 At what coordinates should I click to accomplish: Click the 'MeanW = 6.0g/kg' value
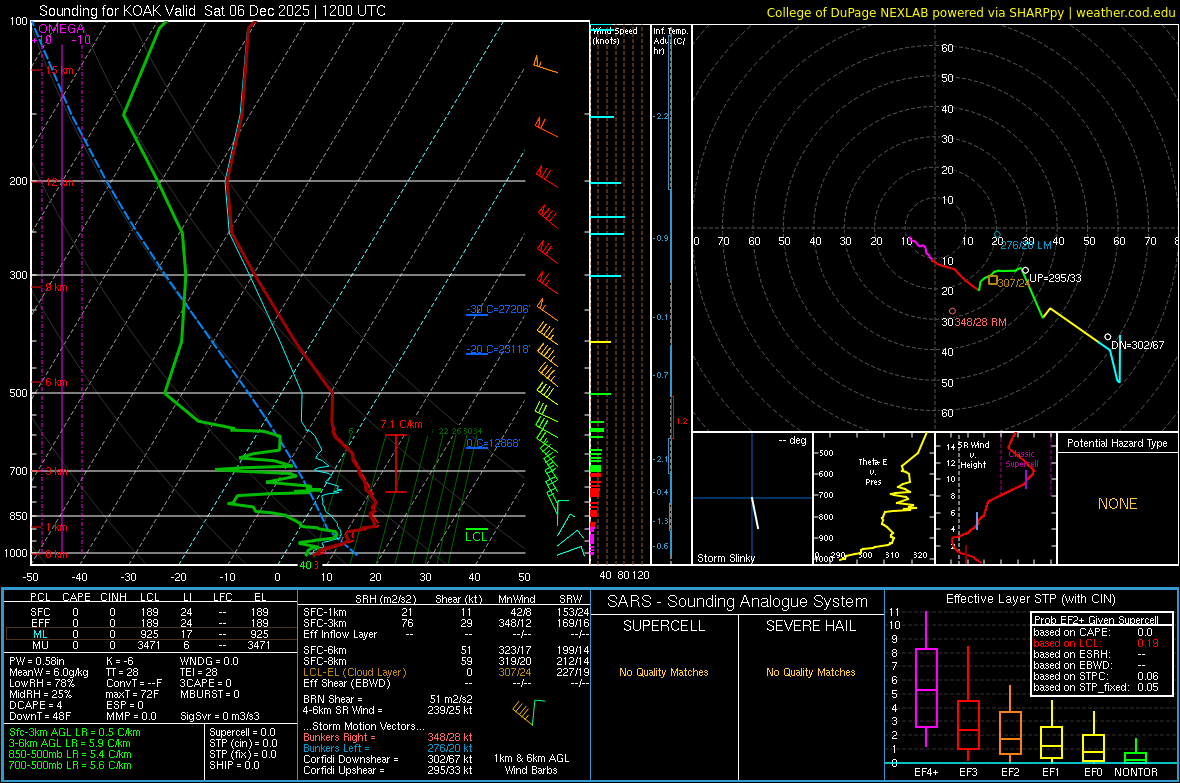48,672
